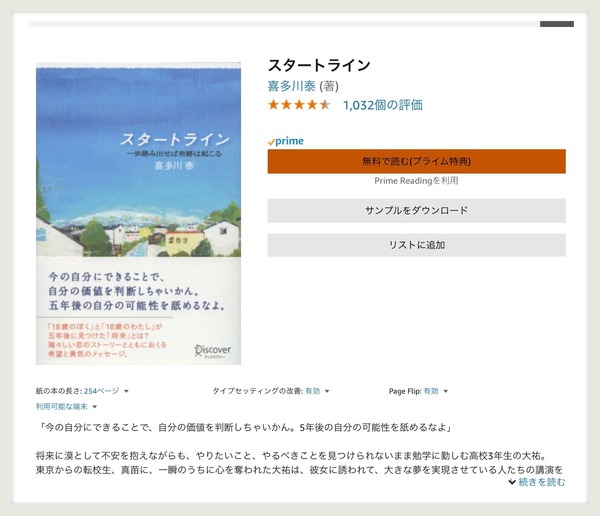Screen dimensions: 600x516
Task: Open author 喜多川泰 link
Action: point(291,86)
